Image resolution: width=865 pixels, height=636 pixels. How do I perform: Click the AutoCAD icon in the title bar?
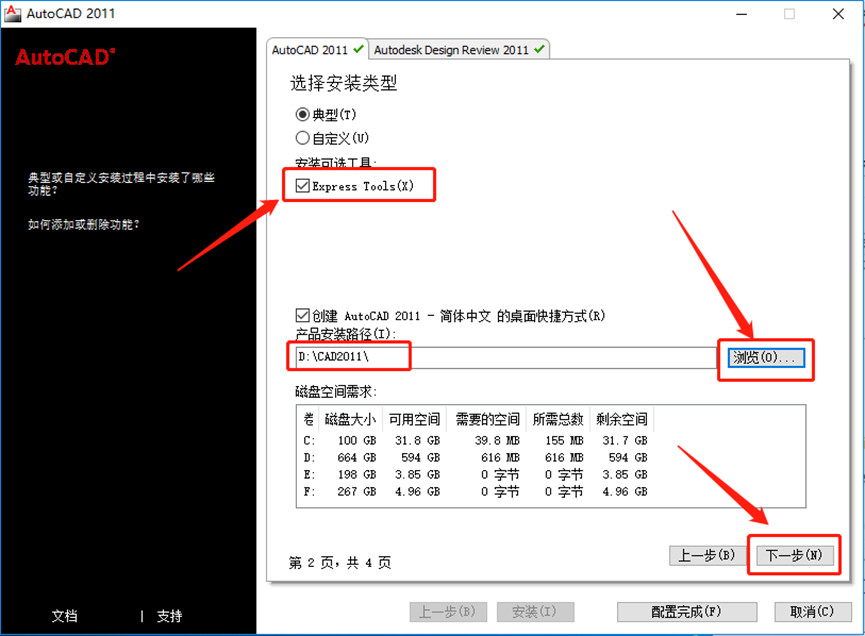(12, 13)
